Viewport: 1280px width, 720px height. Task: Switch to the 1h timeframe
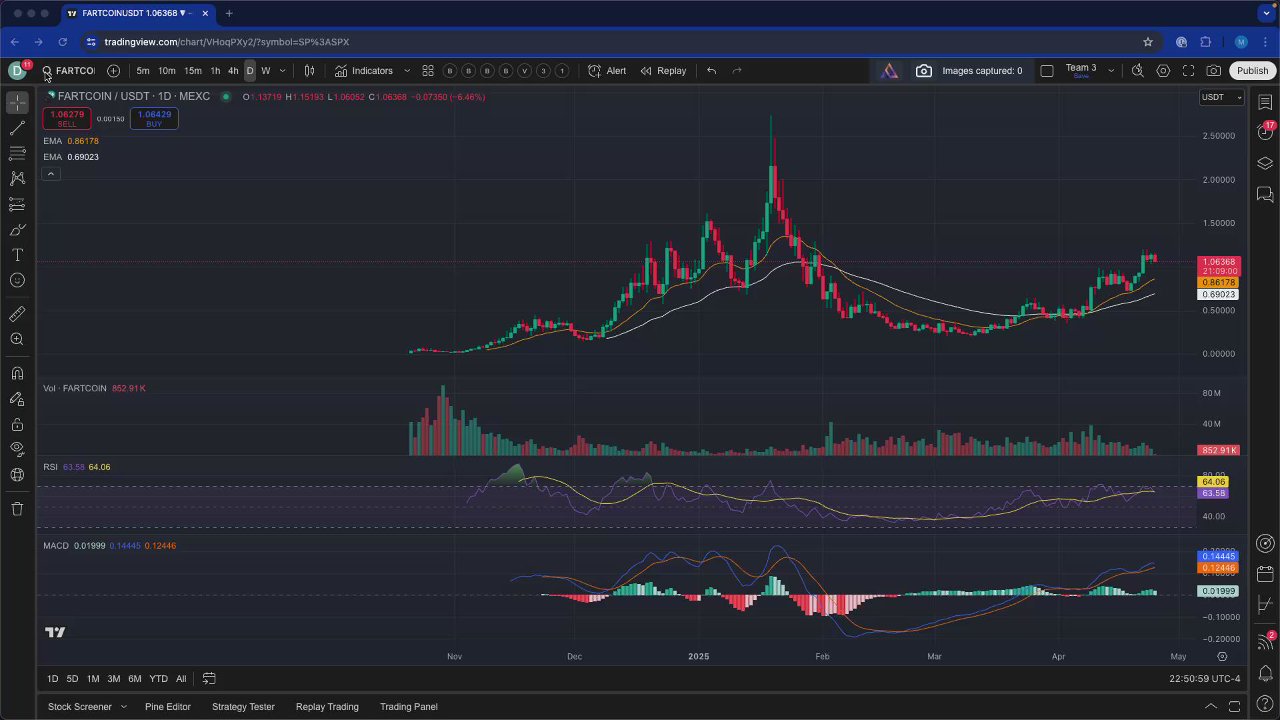(x=215, y=71)
